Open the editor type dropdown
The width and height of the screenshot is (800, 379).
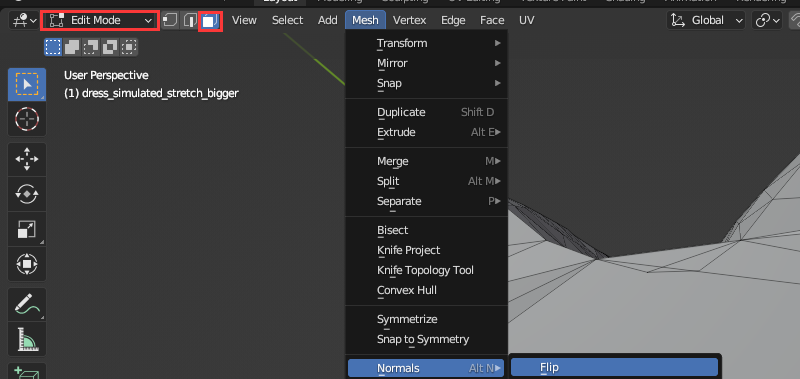[x=24, y=20]
